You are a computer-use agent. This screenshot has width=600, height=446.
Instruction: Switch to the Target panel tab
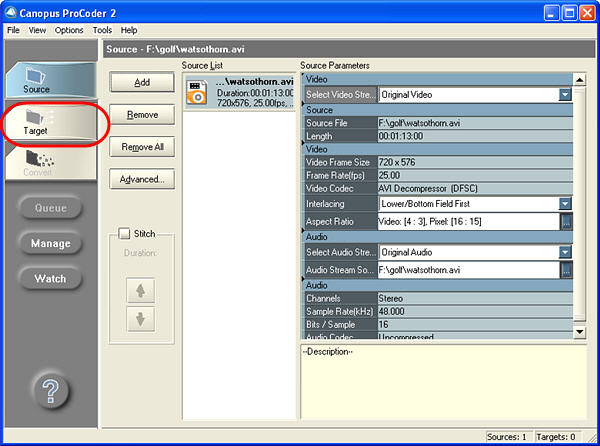point(51,122)
